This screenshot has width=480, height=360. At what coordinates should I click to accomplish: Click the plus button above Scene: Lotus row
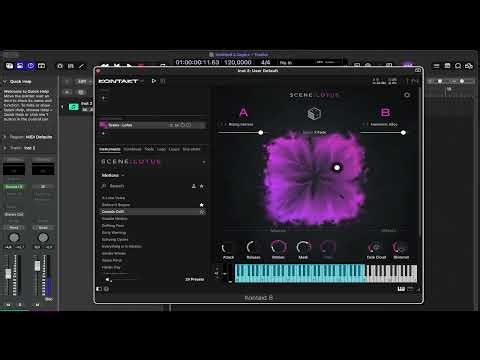pos(103,98)
